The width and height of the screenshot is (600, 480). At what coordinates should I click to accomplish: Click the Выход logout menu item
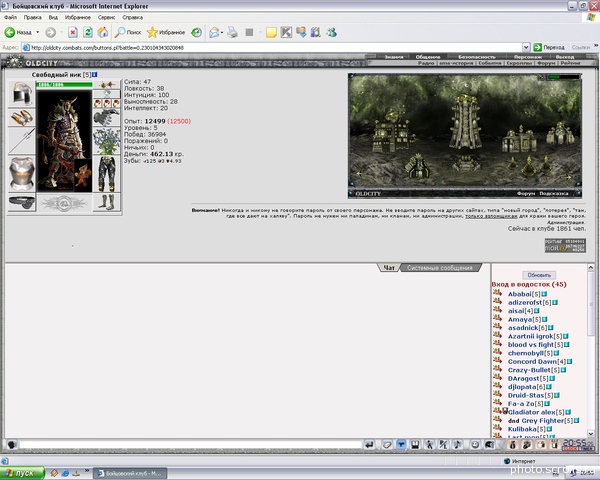pyautogui.click(x=565, y=57)
